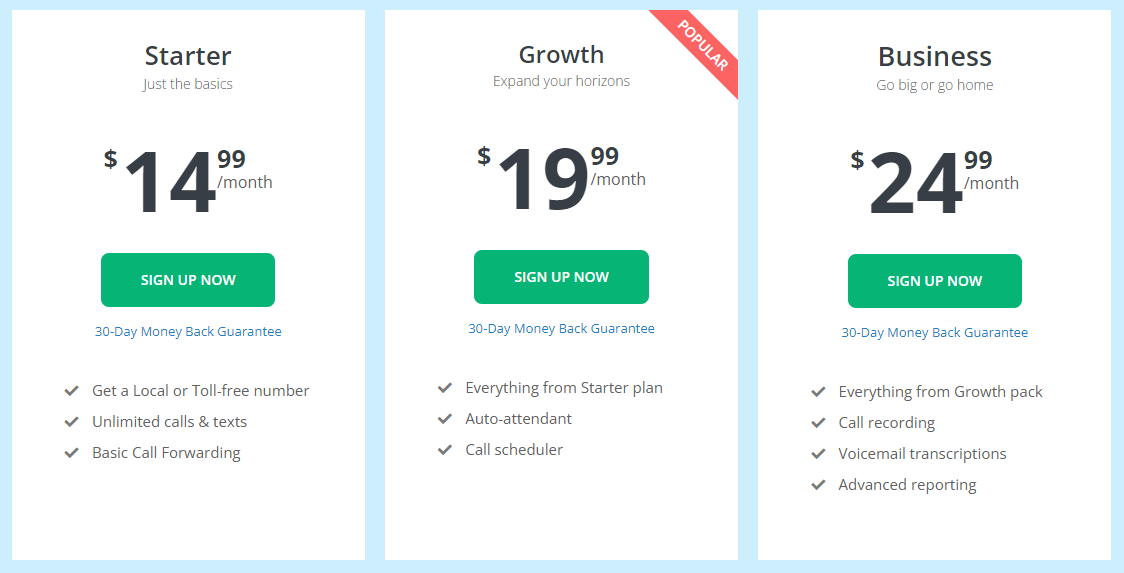Screen dimensions: 1124x573
Task: Click checkmark next to Basic Call Forwarding
Action: (x=72, y=453)
